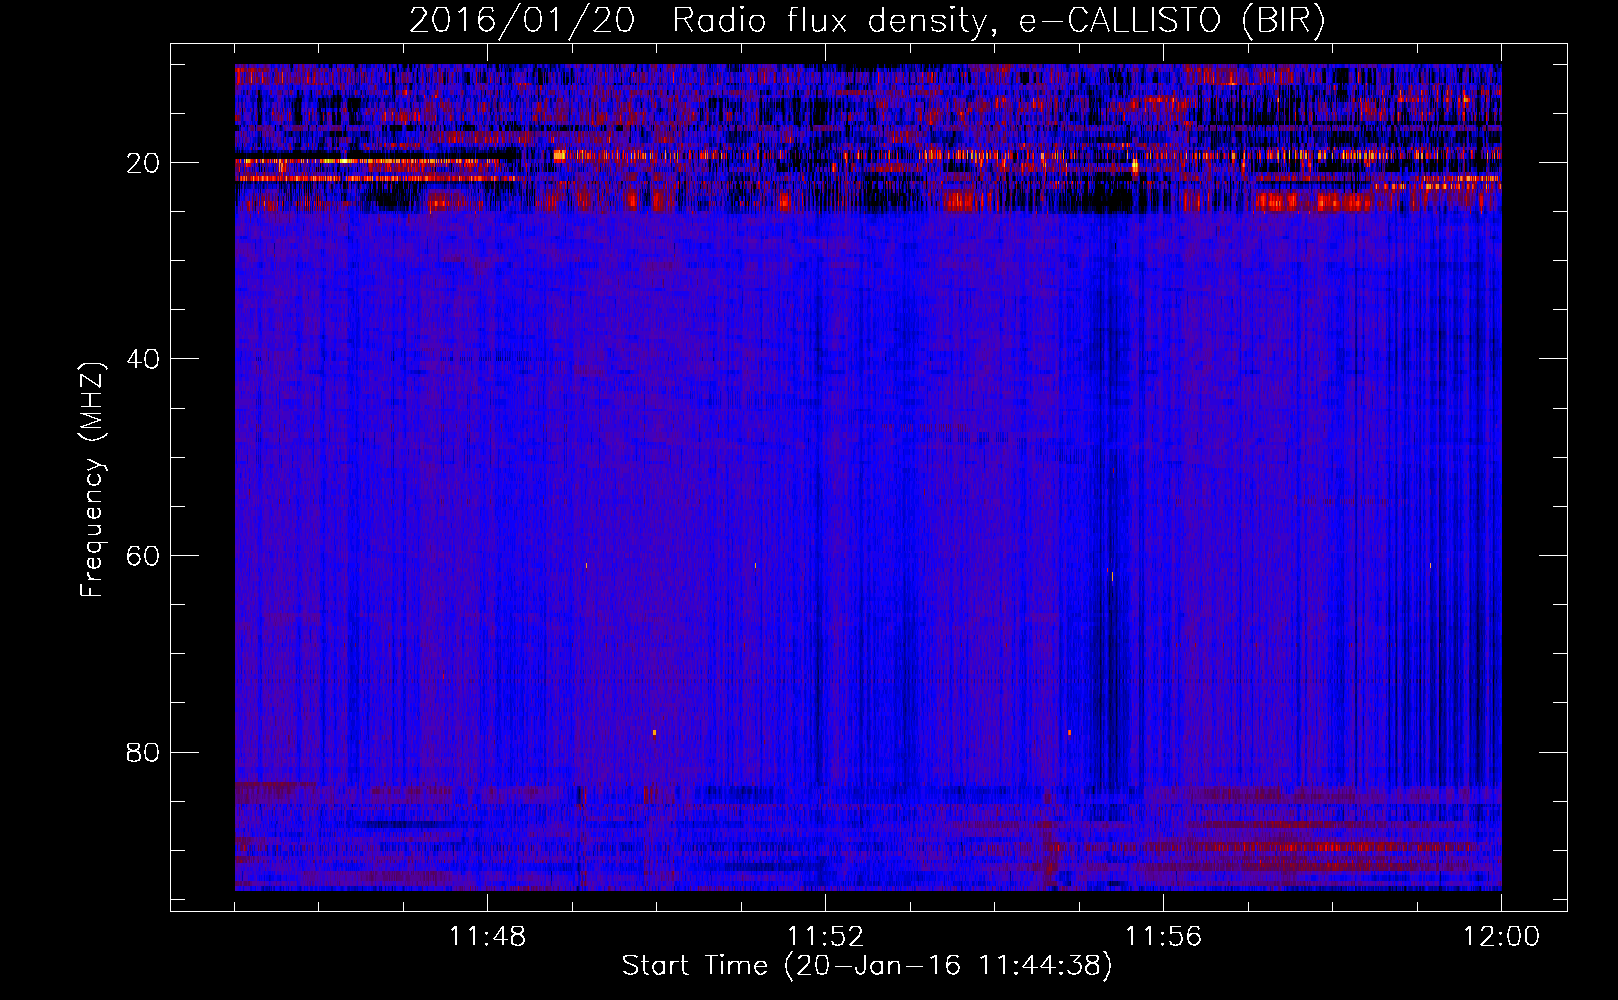Click the 20 MHz frequency tick label
This screenshot has width=1618, height=1000.
point(144,163)
